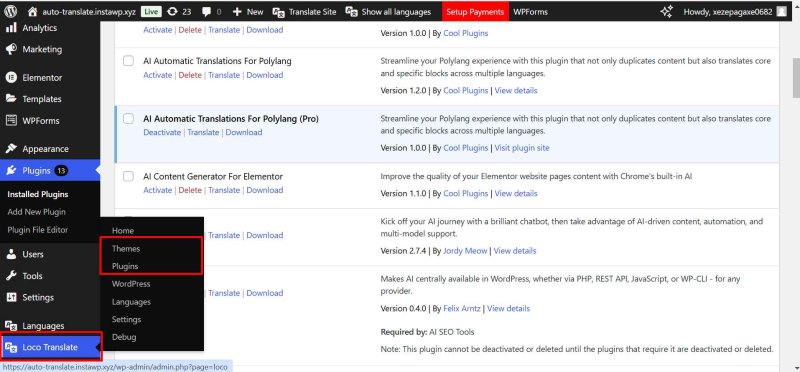Click Download under Polylang (Pro) plugin
The height and width of the screenshot is (372, 800).
[244, 132]
